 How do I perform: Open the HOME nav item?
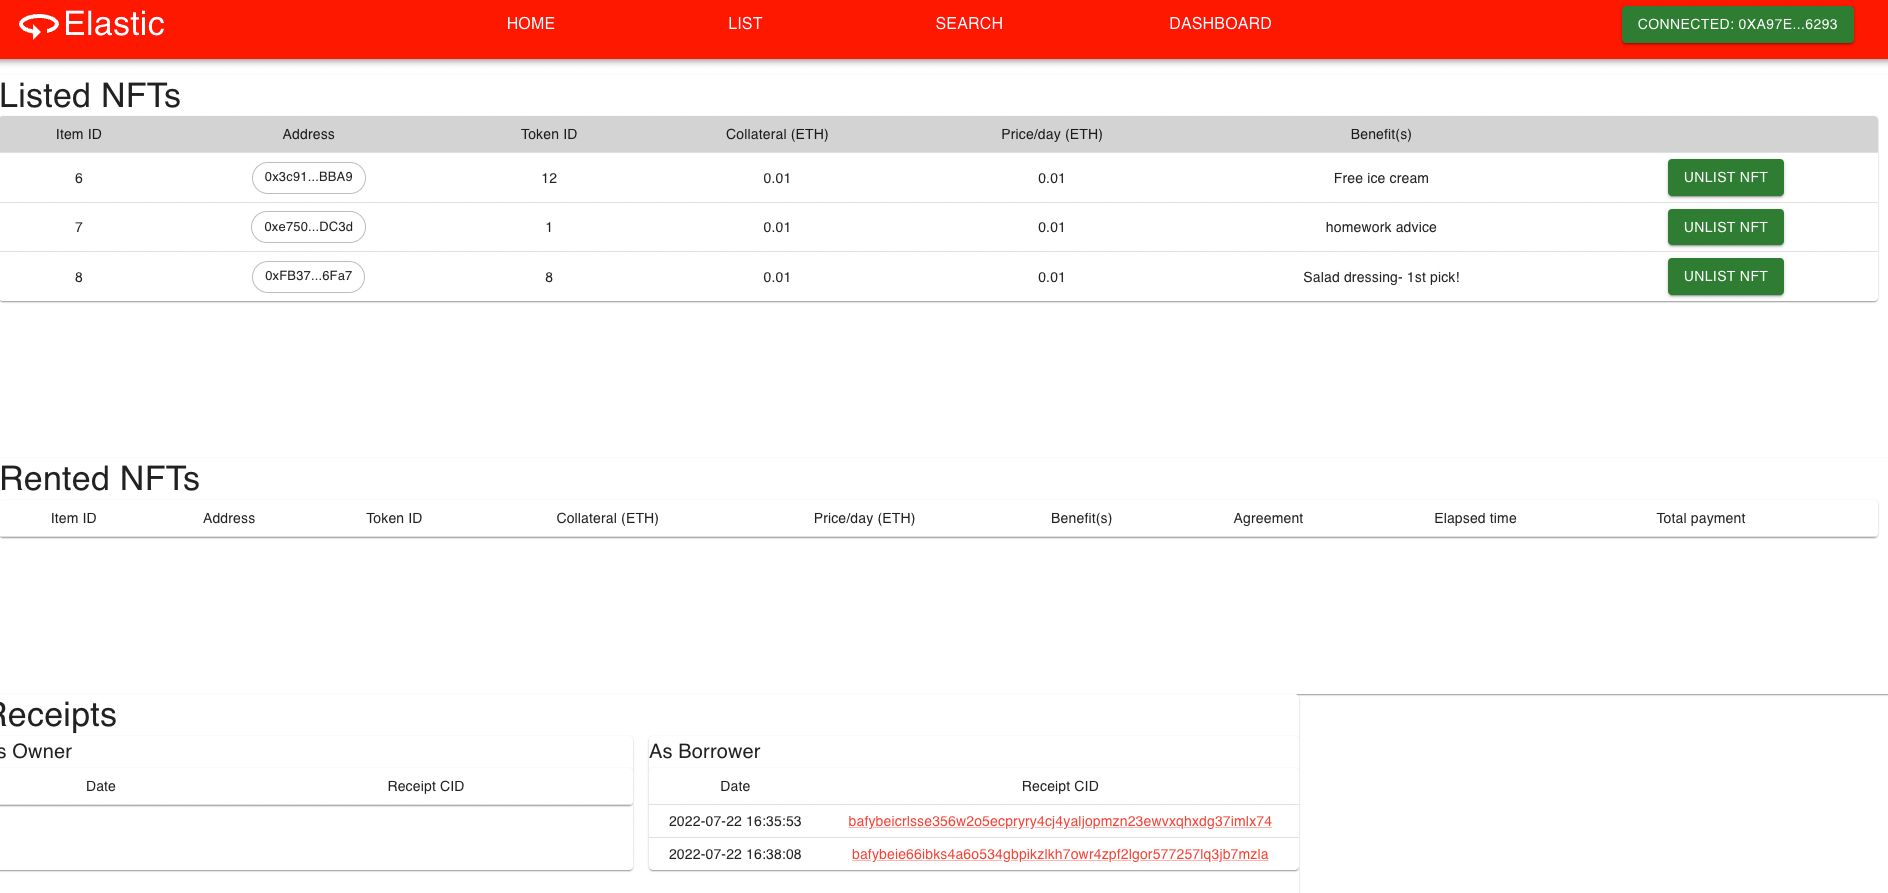pos(530,23)
